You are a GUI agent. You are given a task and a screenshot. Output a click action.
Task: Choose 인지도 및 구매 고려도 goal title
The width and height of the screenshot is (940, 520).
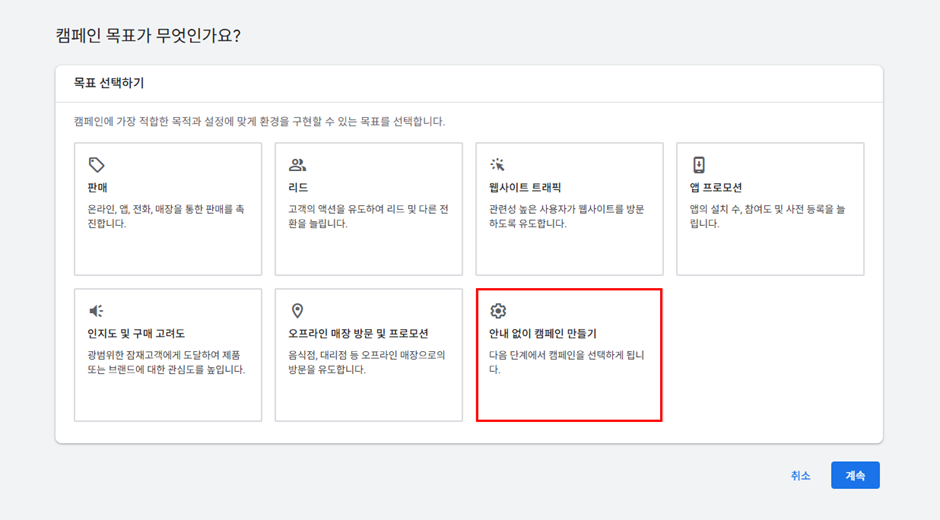[x=136, y=333]
